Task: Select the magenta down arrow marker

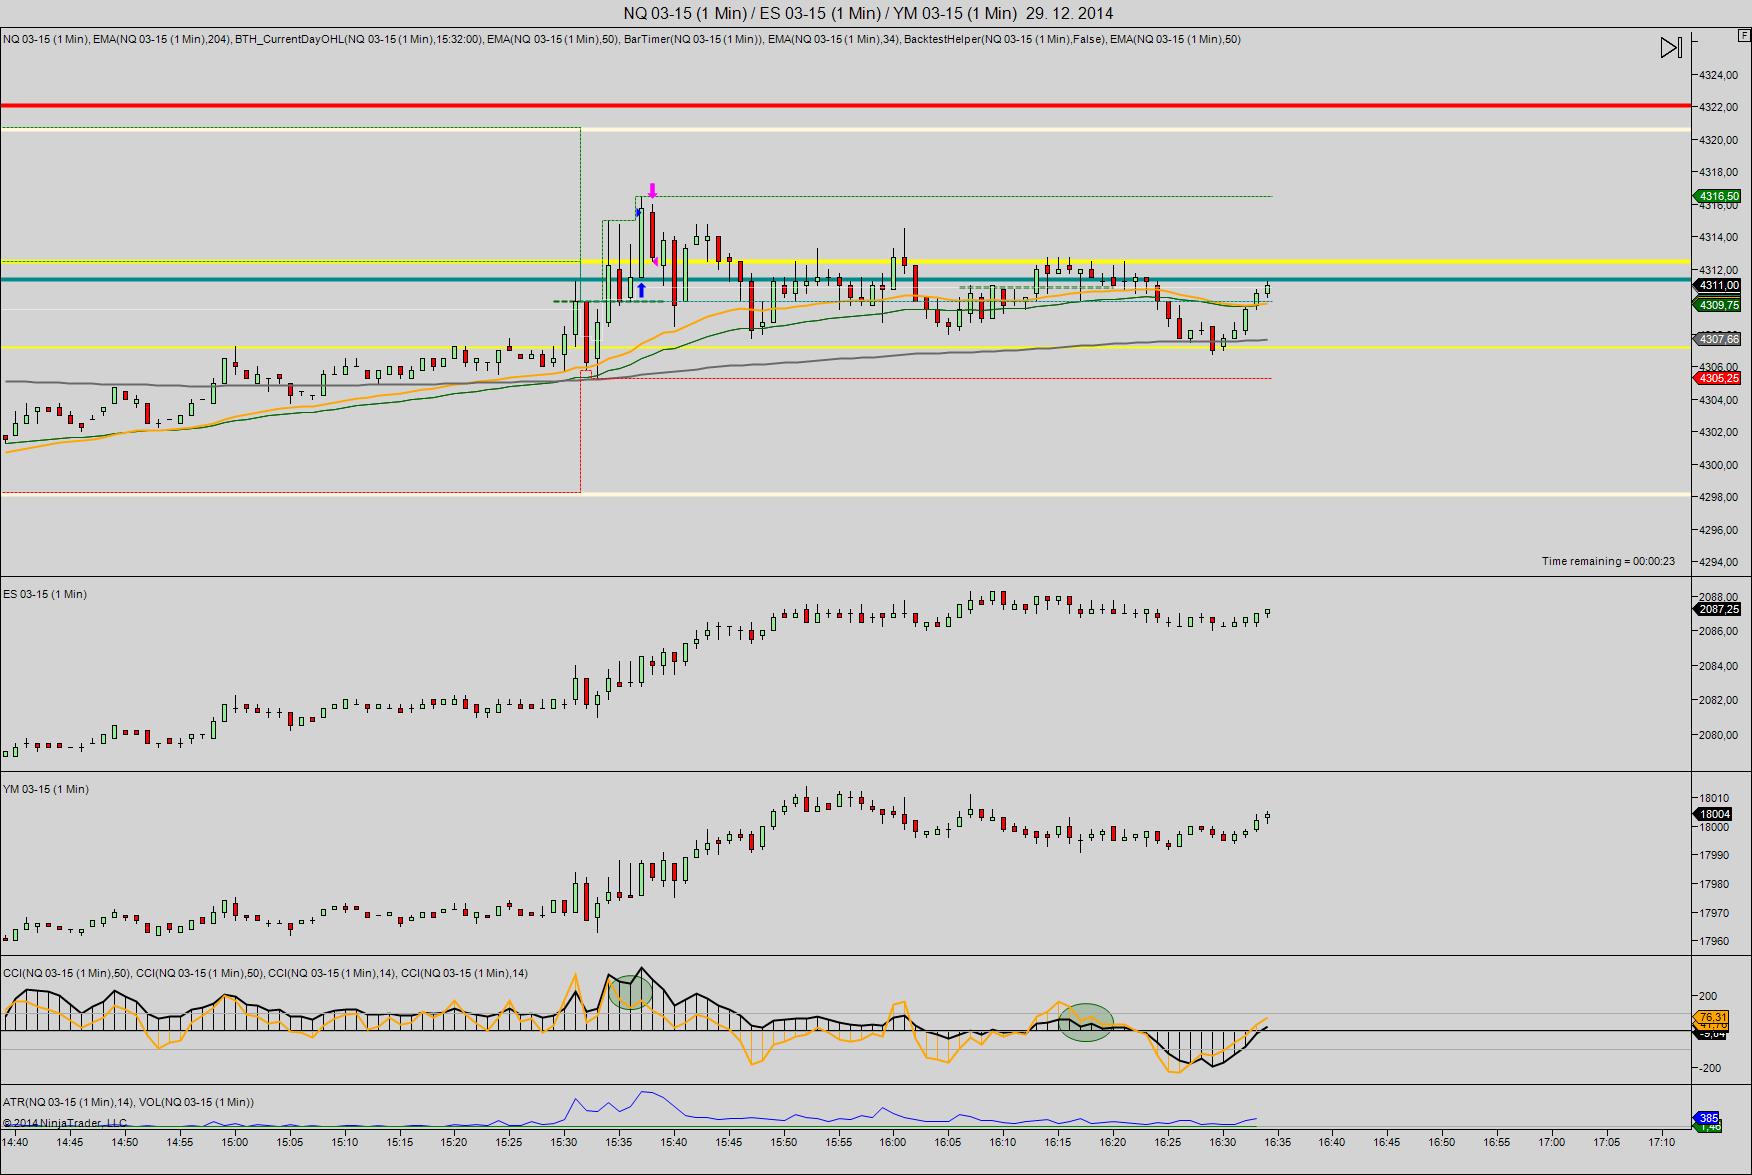Action: (652, 190)
